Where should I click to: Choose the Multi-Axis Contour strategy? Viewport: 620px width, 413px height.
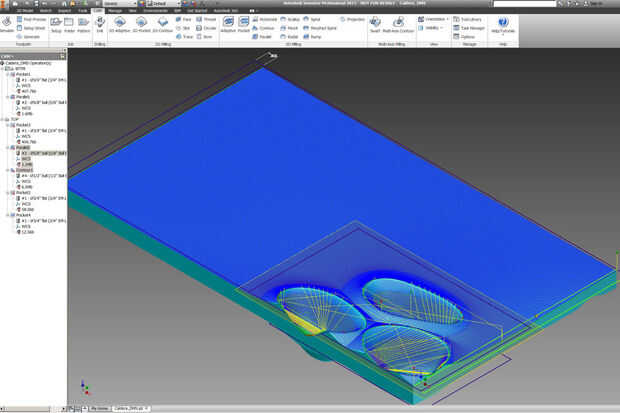click(398, 25)
